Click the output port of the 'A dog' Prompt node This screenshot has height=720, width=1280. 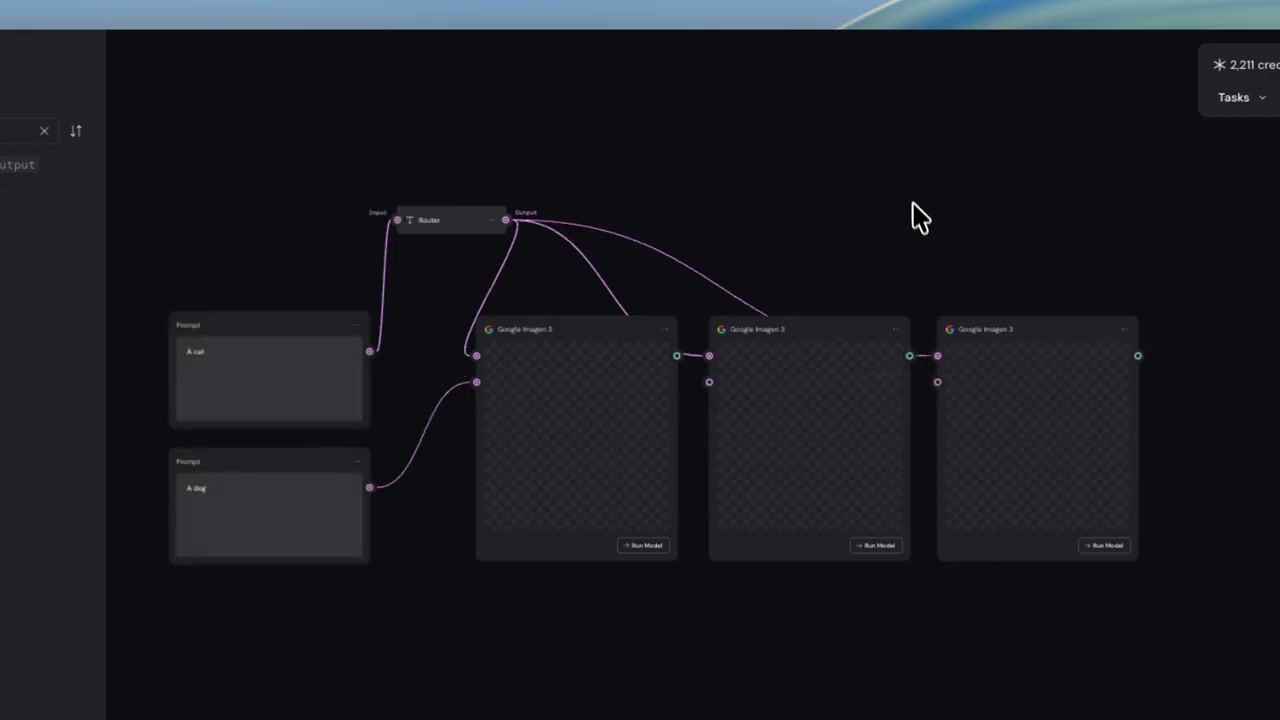369,487
